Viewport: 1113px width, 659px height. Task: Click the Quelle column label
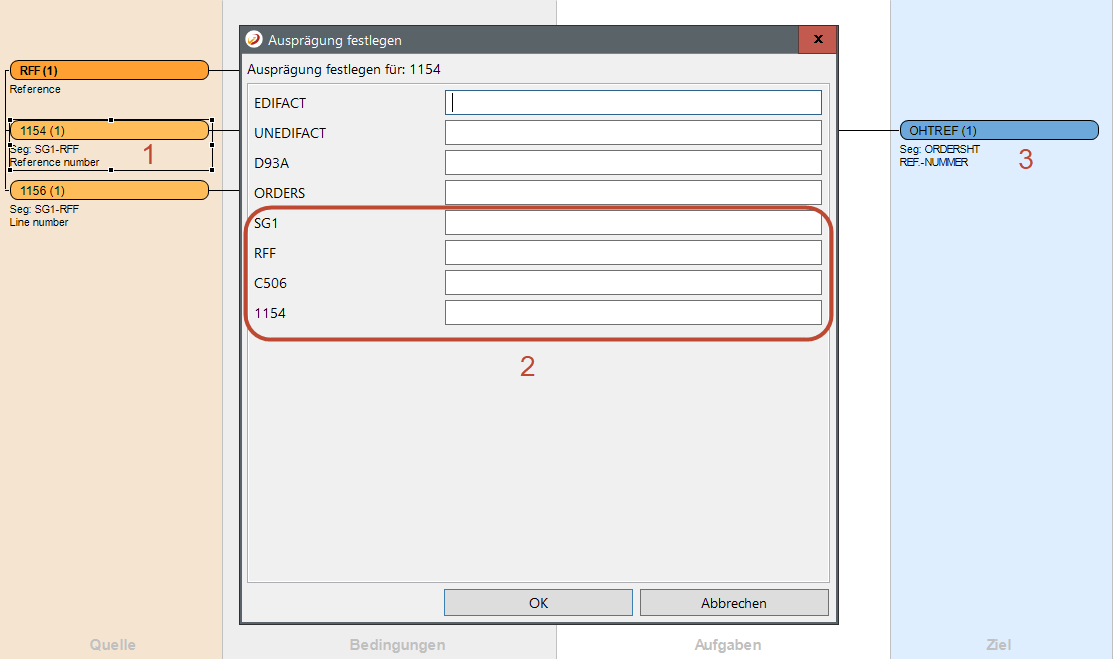pyautogui.click(x=112, y=645)
